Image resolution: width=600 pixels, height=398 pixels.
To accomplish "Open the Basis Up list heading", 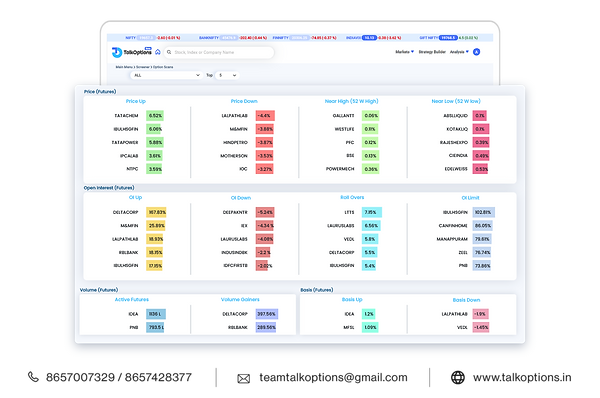I will 352,300.
